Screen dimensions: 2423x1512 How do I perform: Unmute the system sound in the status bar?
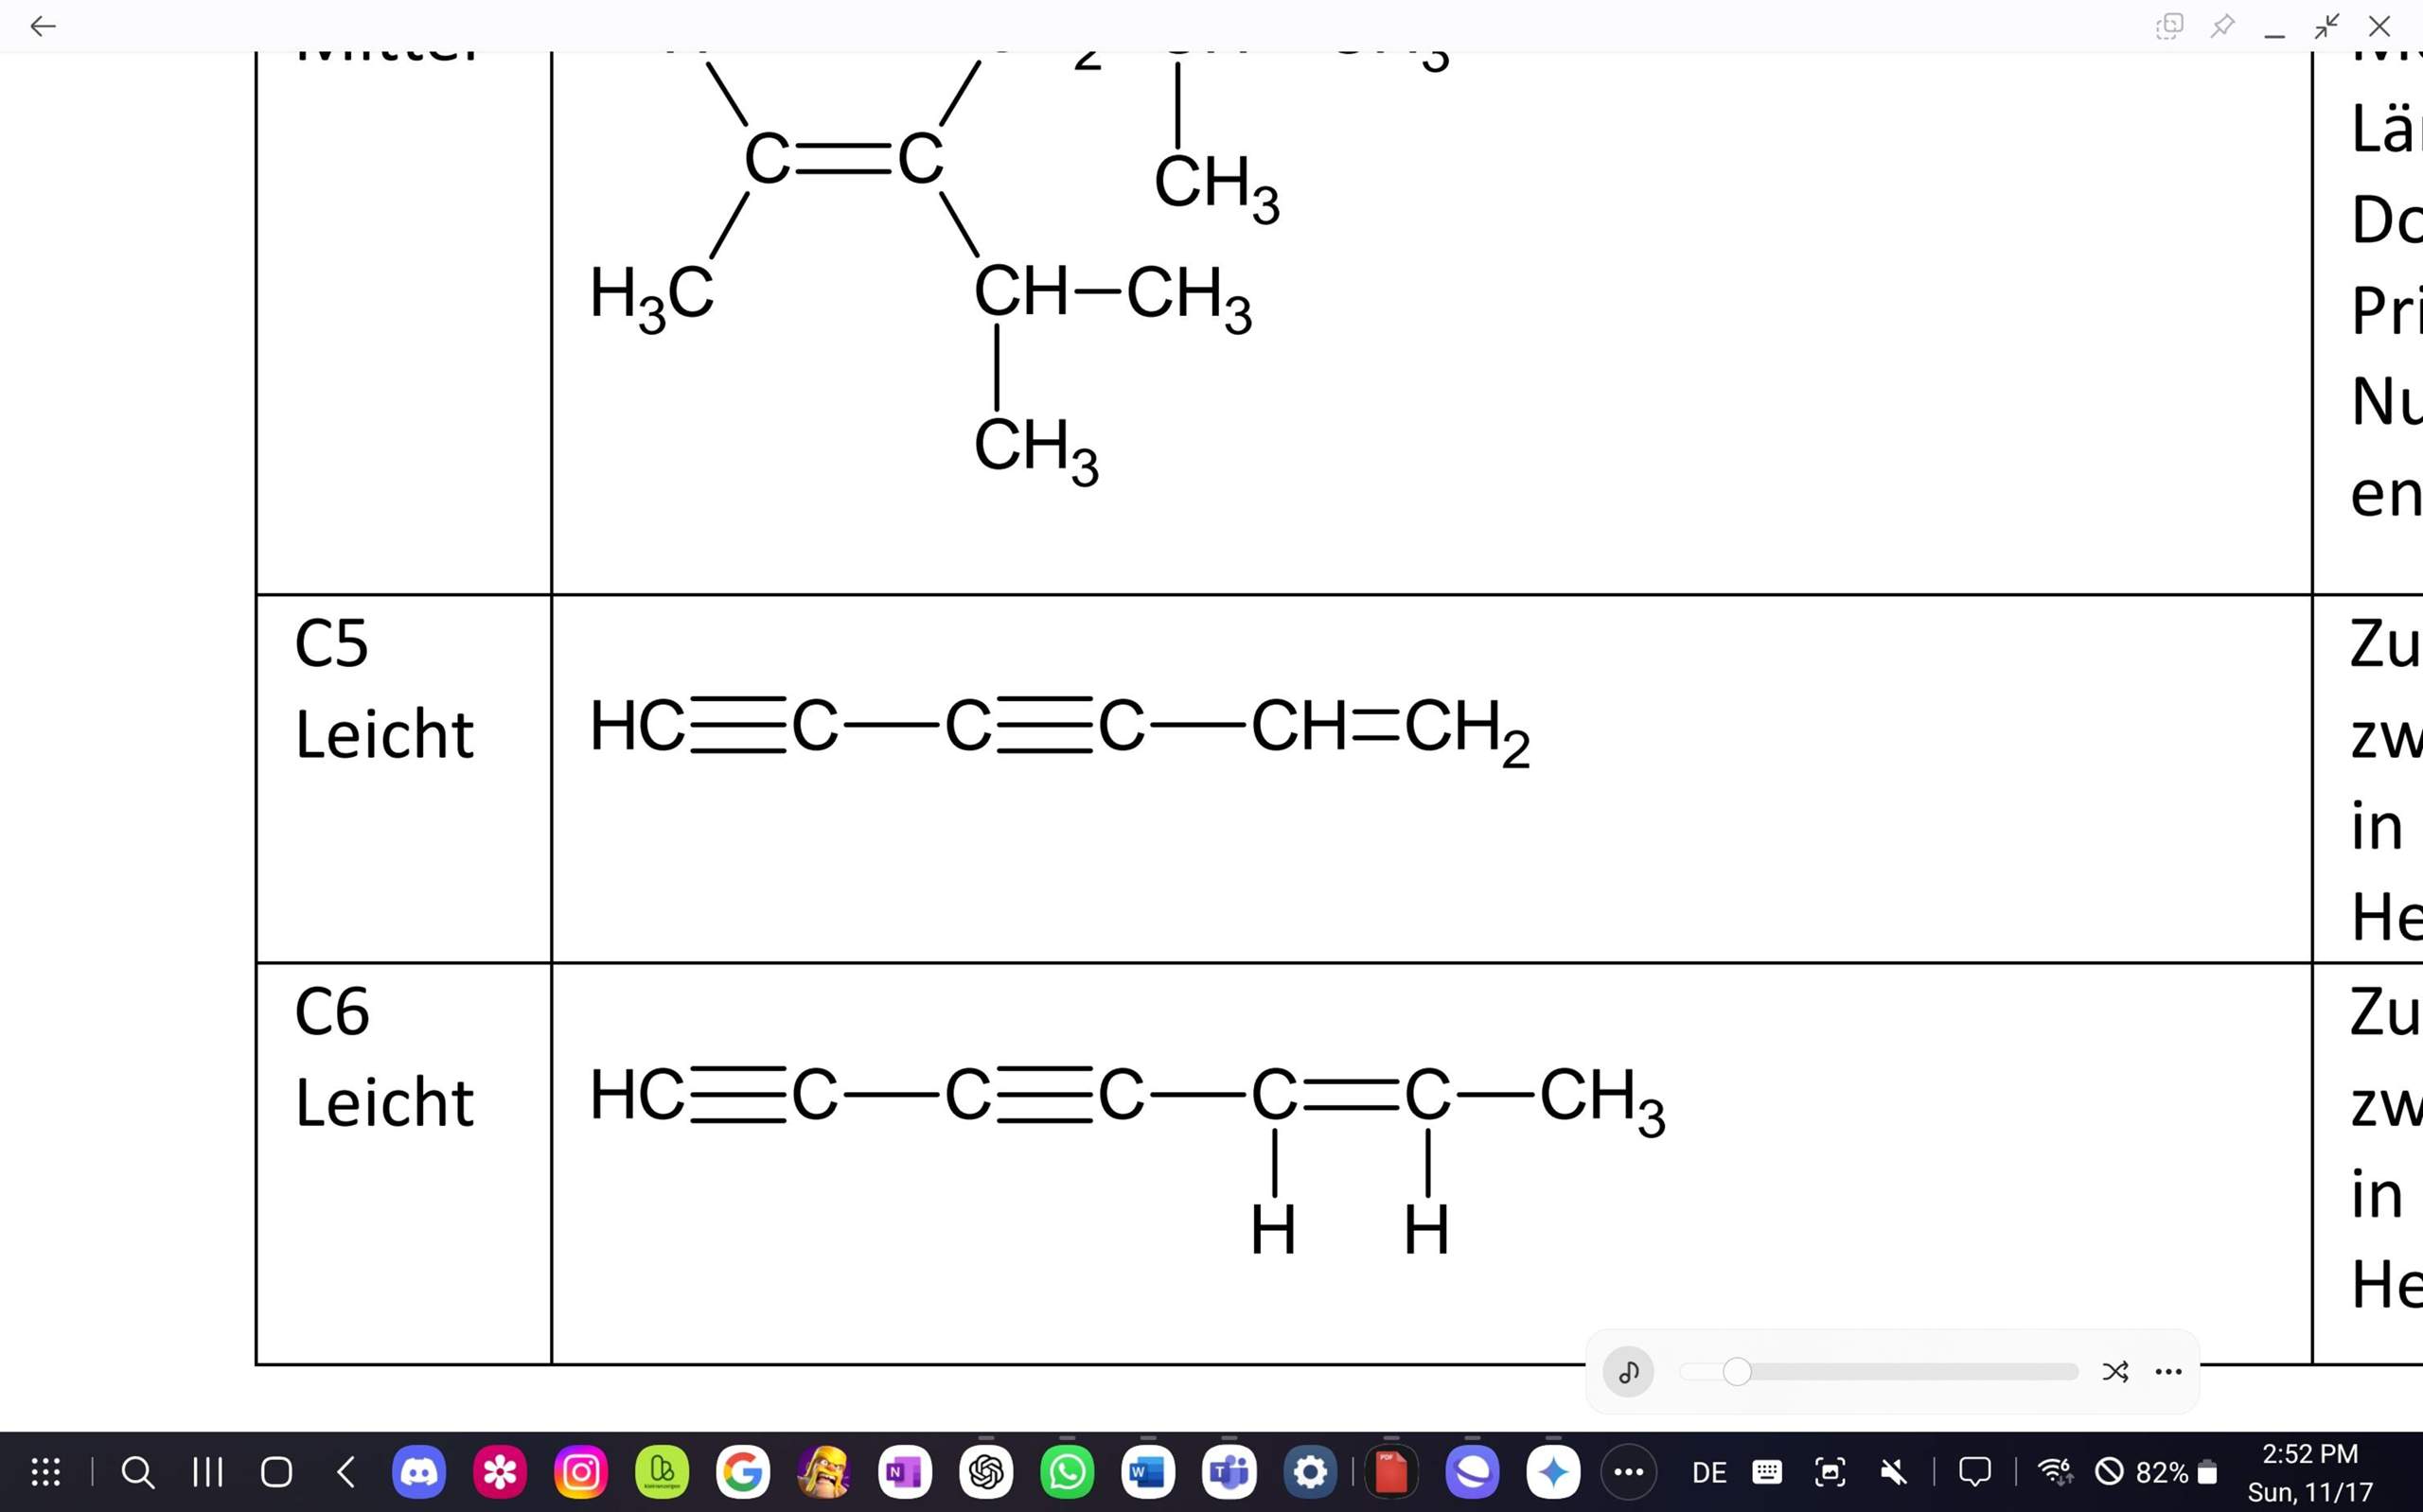(1894, 1471)
